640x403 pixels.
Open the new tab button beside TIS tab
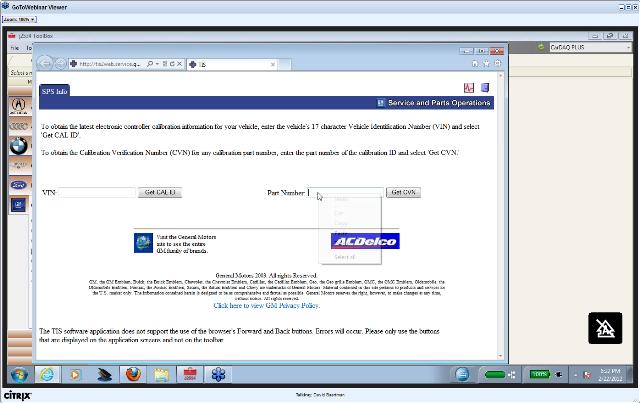click(x=285, y=64)
